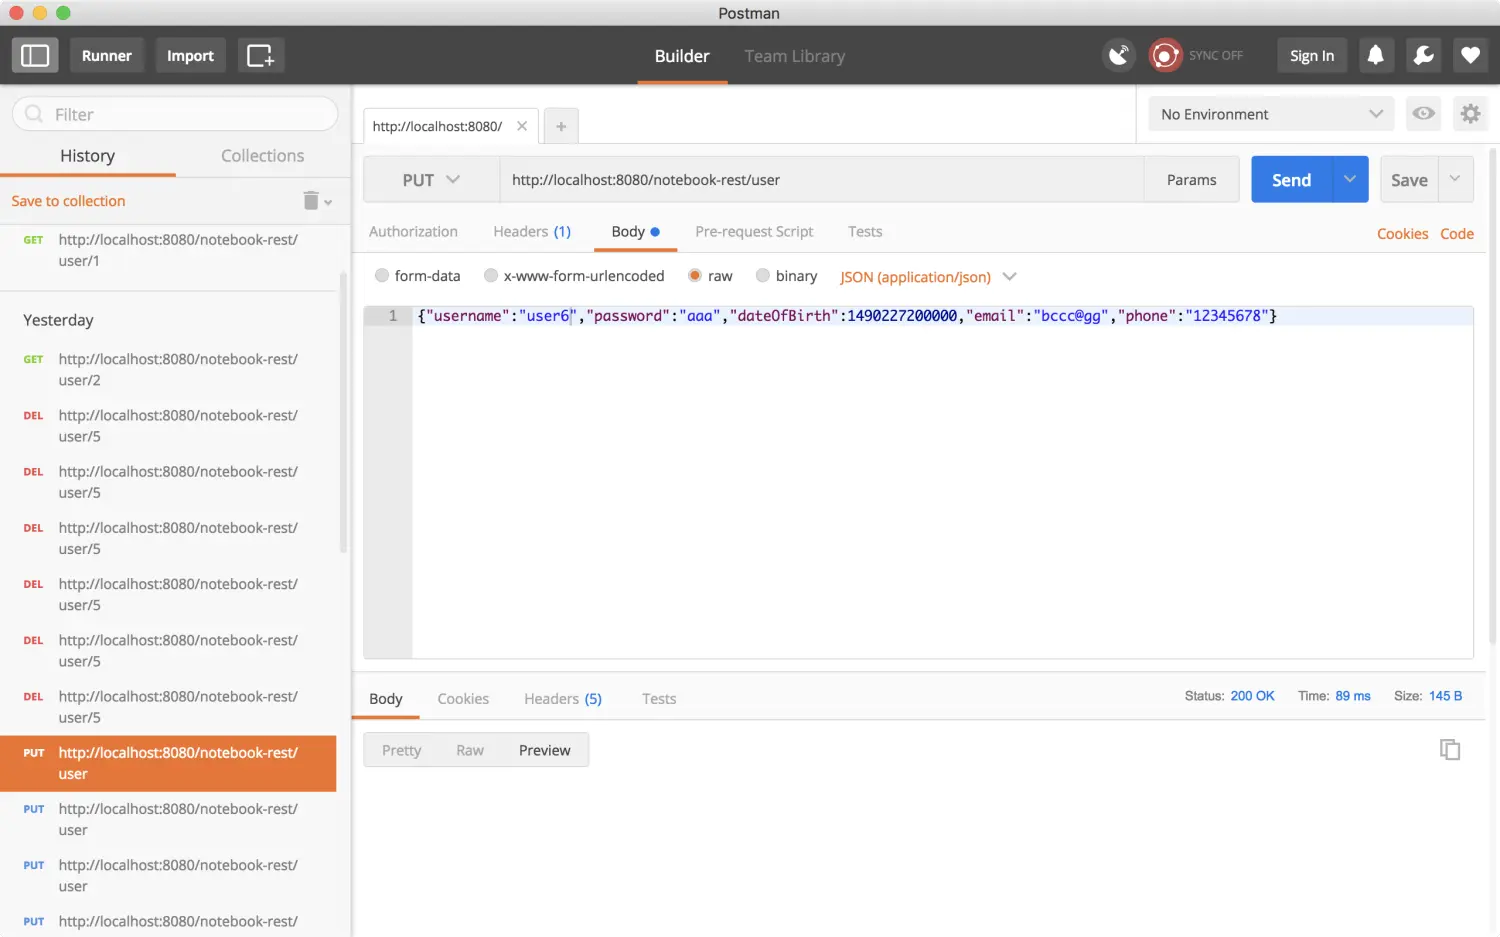The height and width of the screenshot is (937, 1500).
Task: Add a new request tab
Action: [x=561, y=126]
